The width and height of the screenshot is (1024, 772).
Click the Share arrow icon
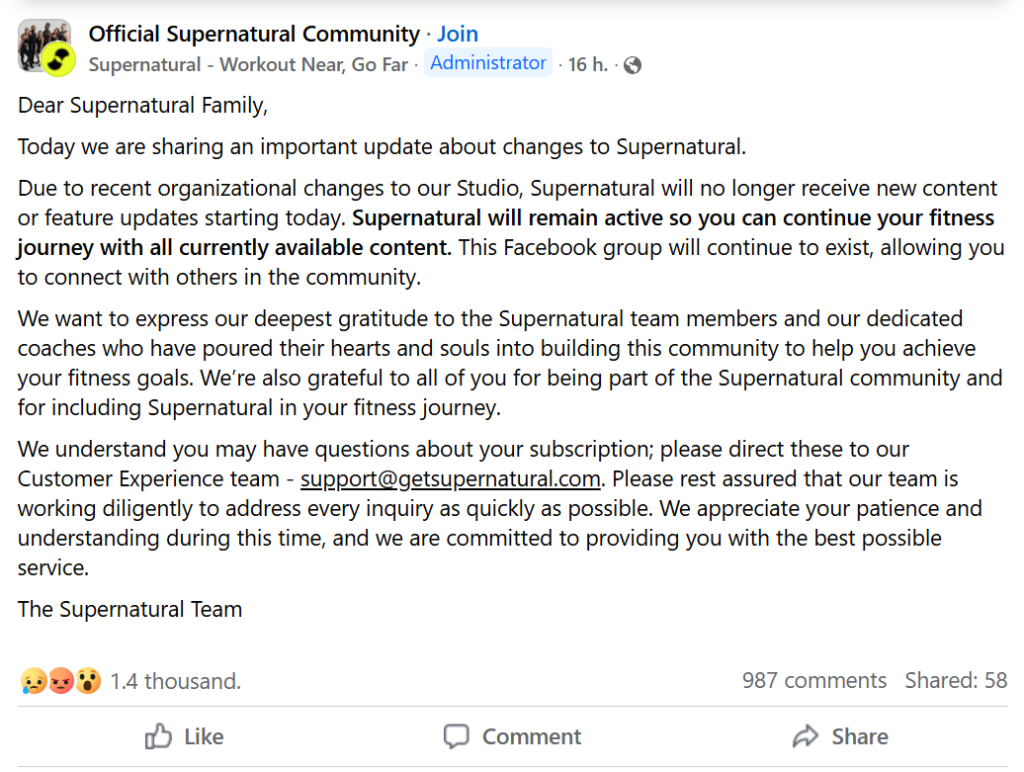pos(805,737)
